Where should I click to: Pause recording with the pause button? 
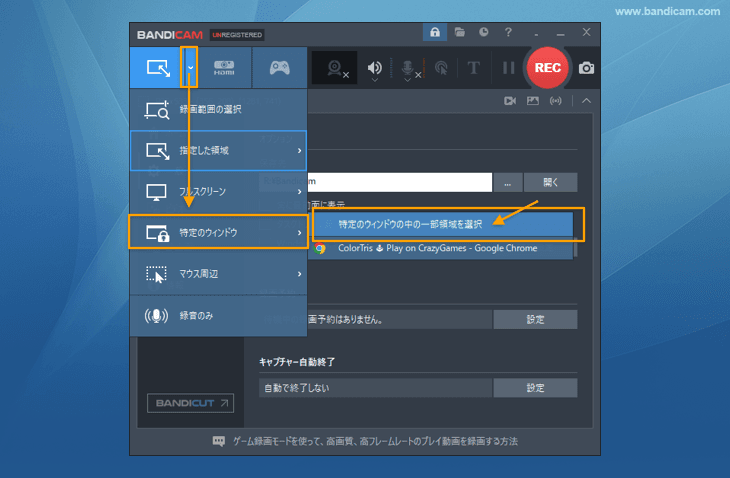coord(508,68)
